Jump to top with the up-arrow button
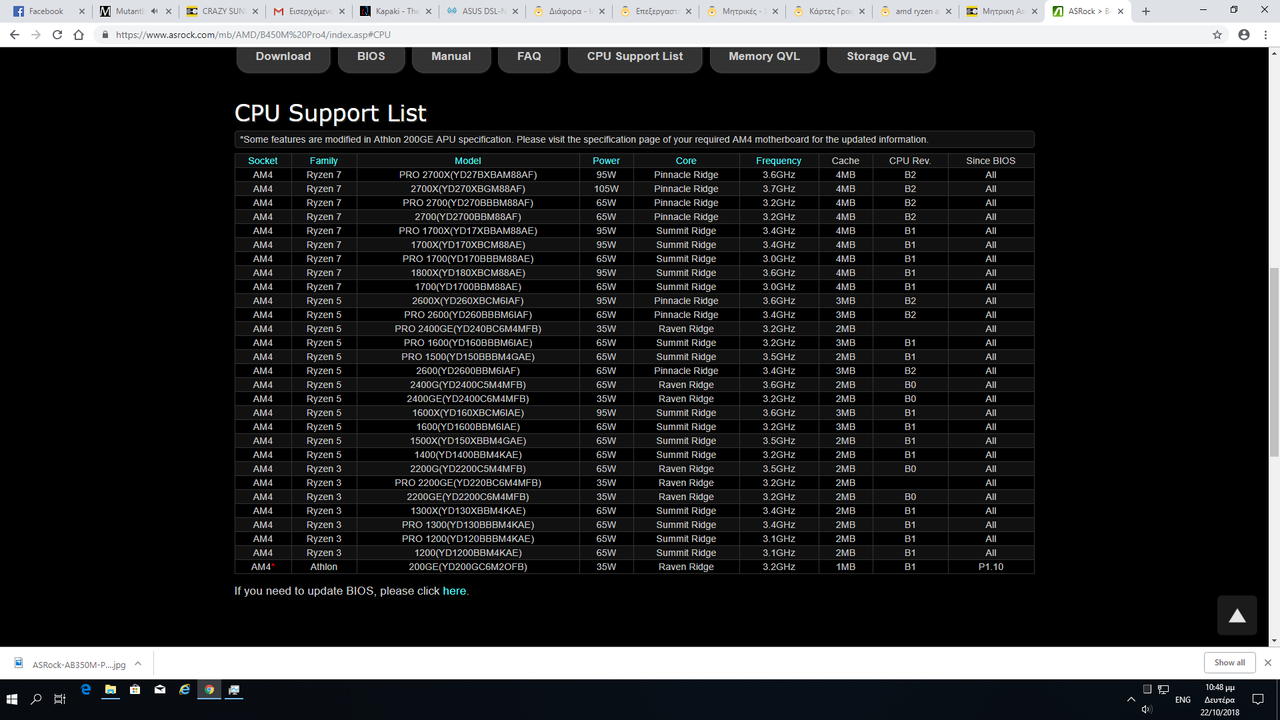 [x=1237, y=616]
